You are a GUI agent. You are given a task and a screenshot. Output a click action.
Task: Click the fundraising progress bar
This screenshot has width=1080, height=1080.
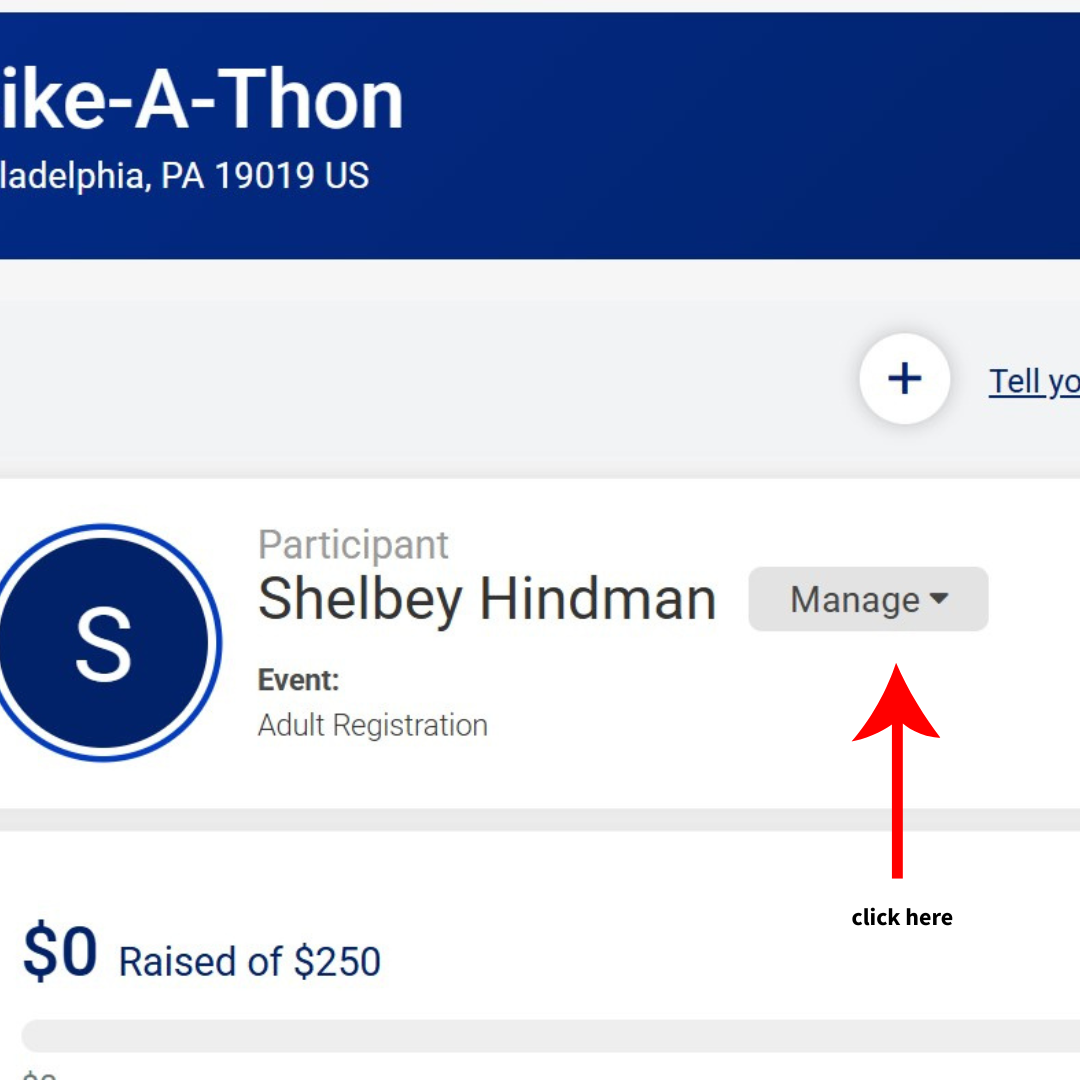(550, 1035)
